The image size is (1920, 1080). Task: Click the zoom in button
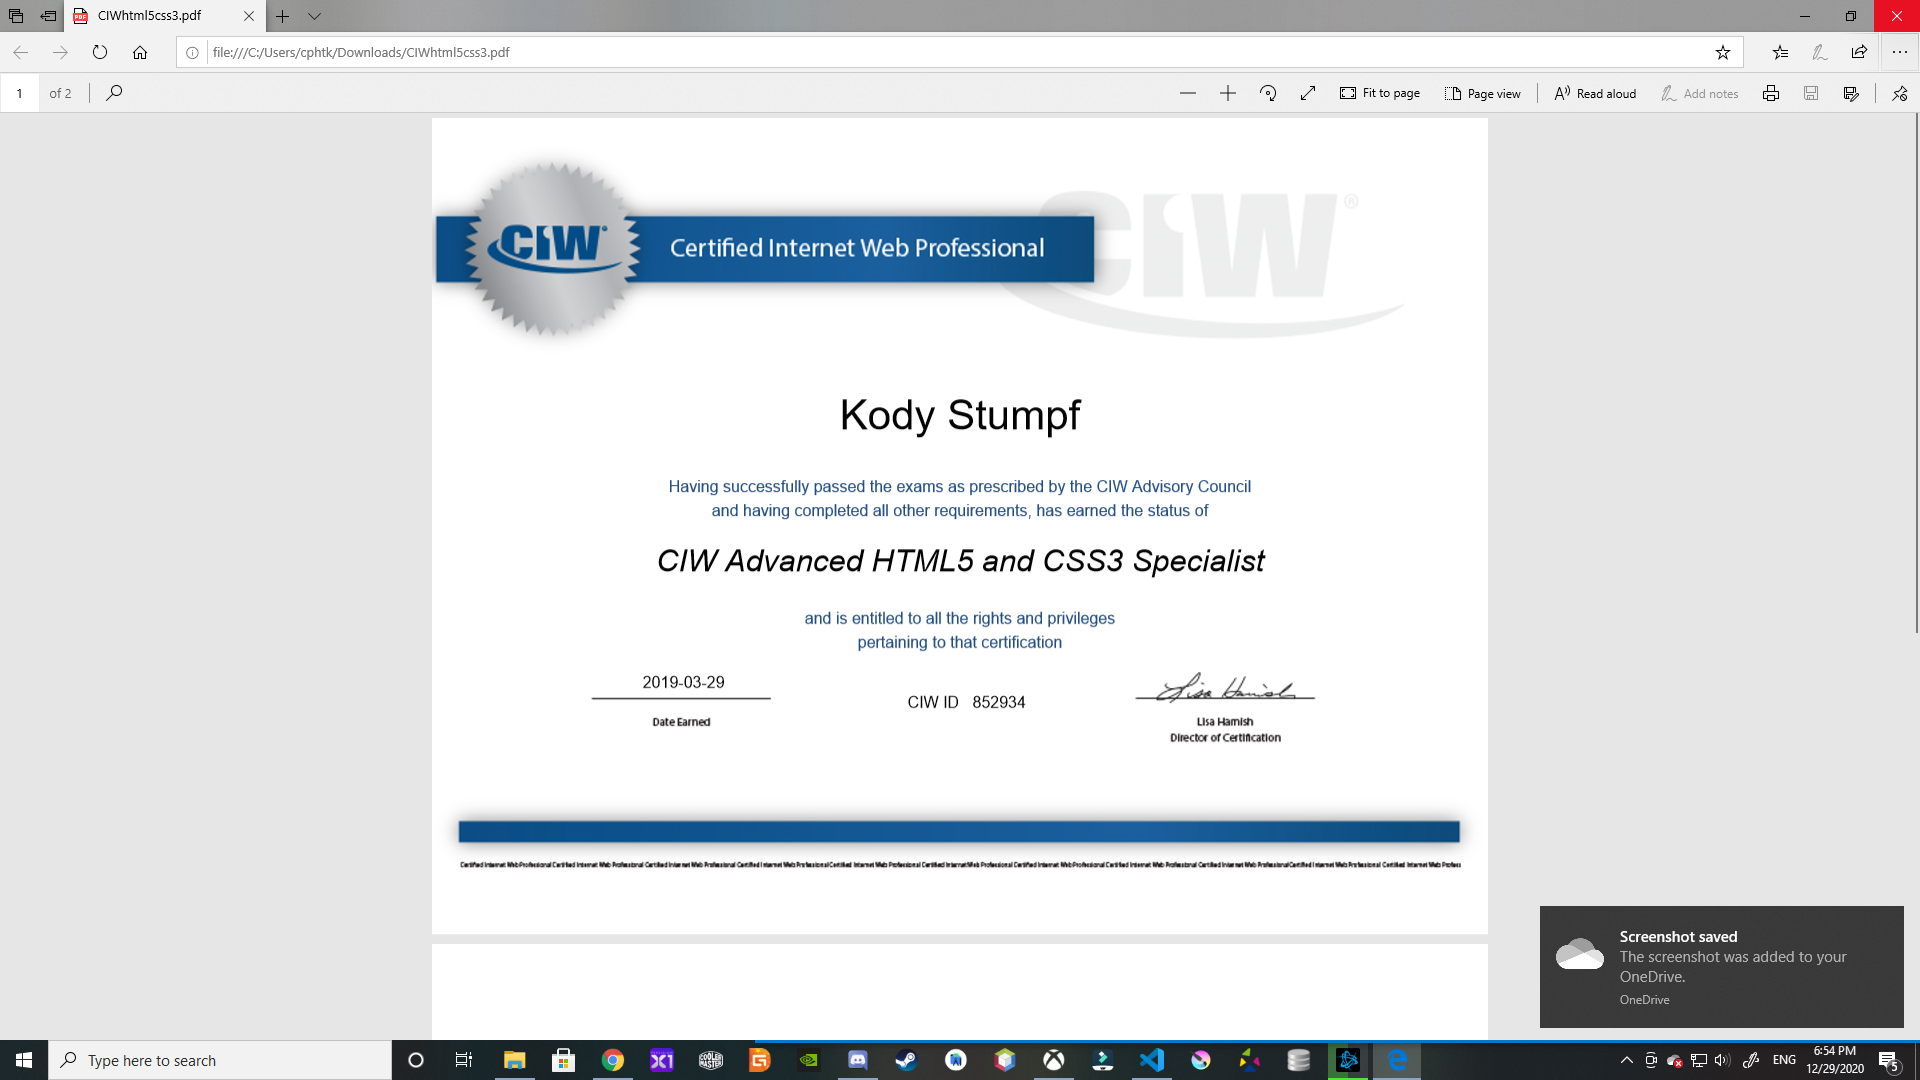tap(1226, 92)
